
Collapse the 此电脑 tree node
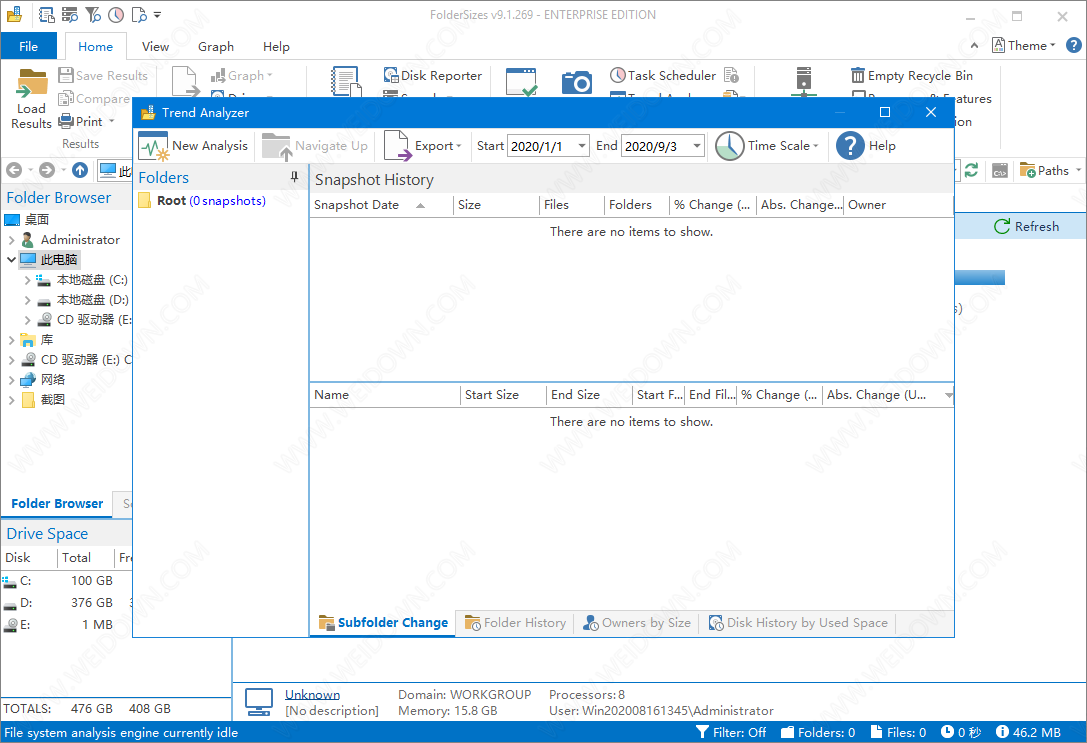pos(11,260)
